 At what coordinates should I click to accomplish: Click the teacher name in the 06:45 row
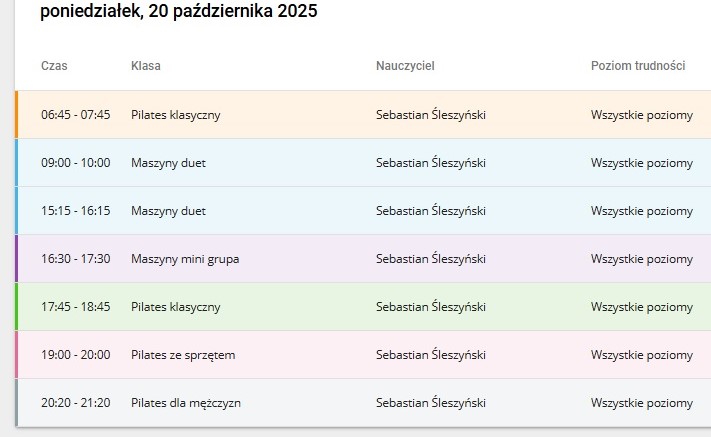pos(430,115)
